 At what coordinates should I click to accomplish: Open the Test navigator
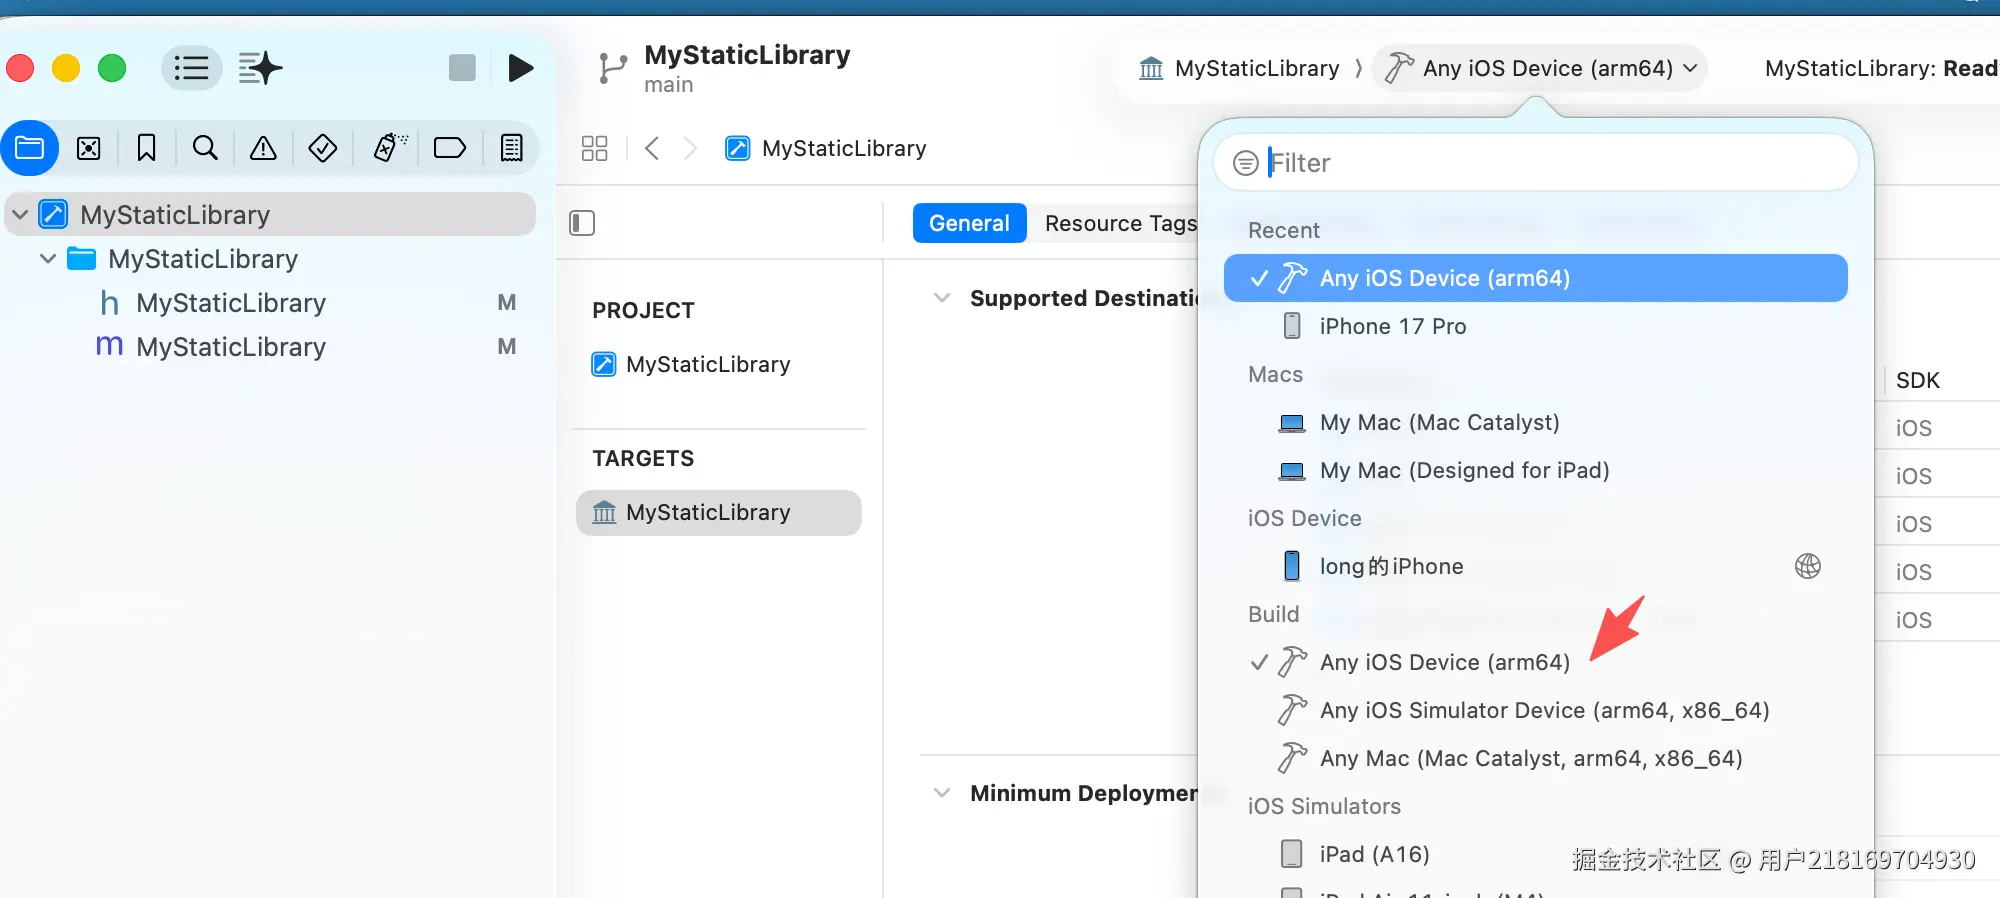click(x=322, y=148)
